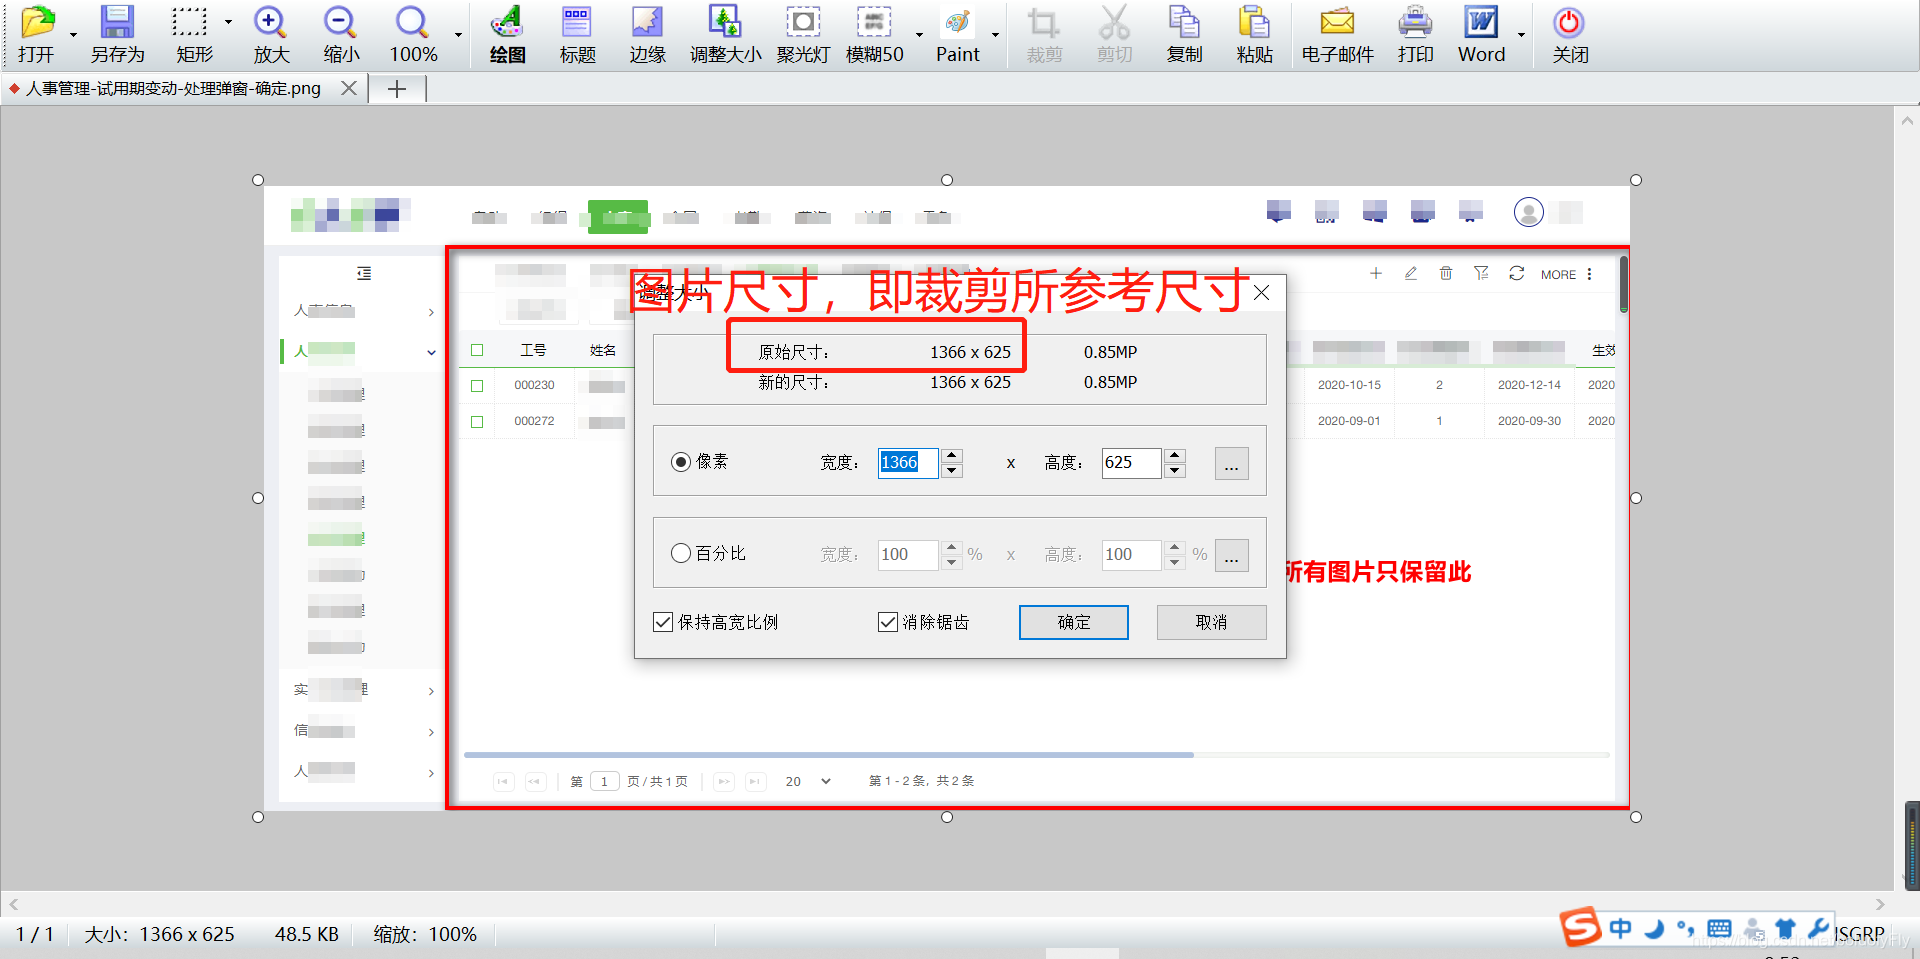1920x959 pixels.
Task: Zoom in with the 放大 icon
Action: point(271,34)
